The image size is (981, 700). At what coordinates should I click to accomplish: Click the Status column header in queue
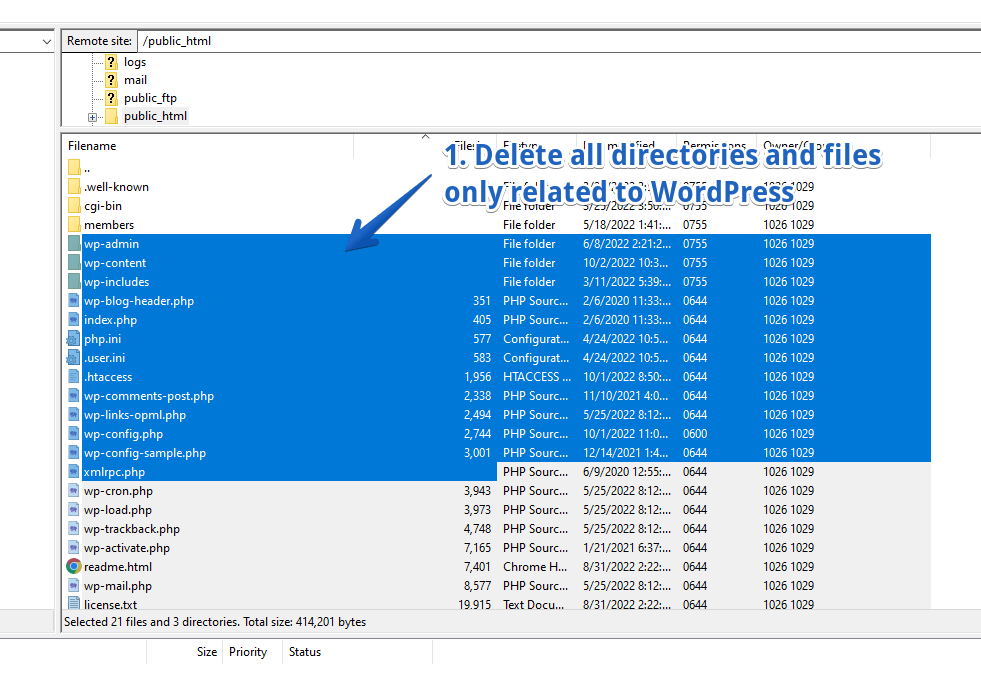(305, 652)
